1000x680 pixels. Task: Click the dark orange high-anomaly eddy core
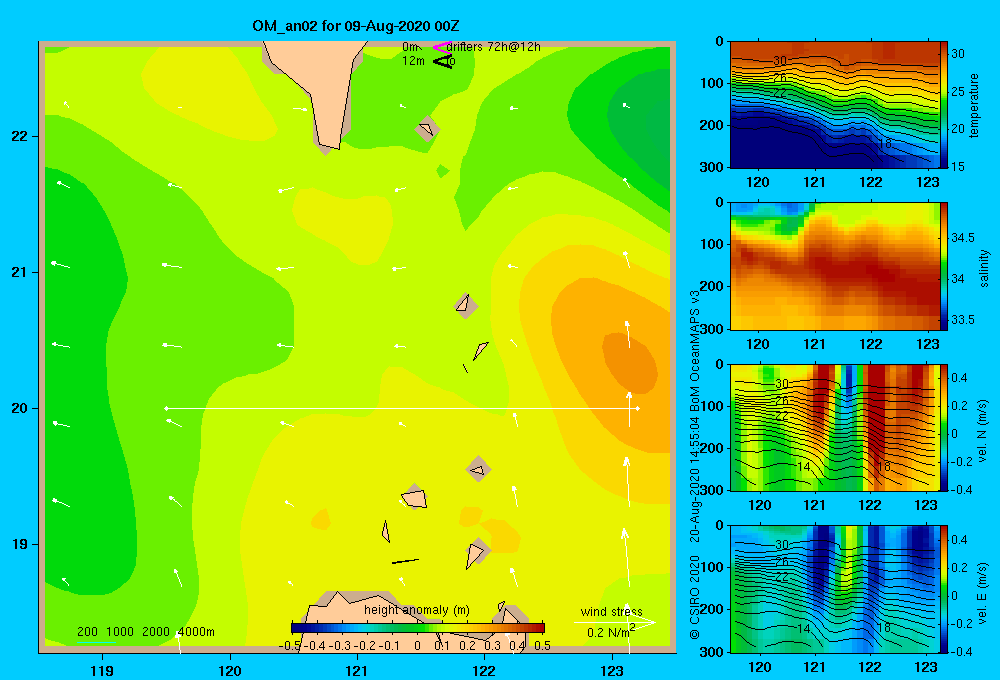coord(629,362)
